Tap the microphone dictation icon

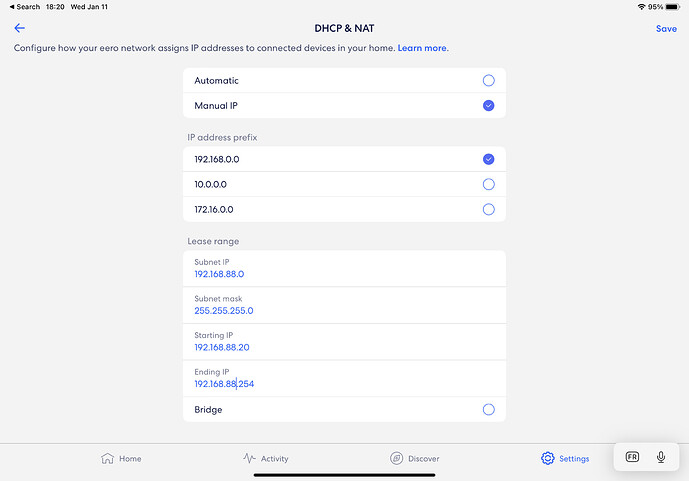tap(661, 457)
